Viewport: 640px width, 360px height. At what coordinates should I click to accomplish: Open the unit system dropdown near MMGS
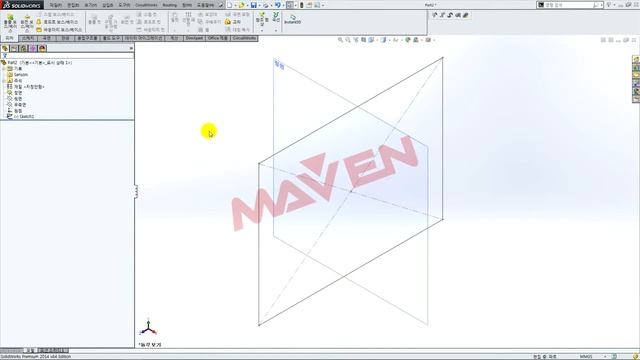[605, 357]
